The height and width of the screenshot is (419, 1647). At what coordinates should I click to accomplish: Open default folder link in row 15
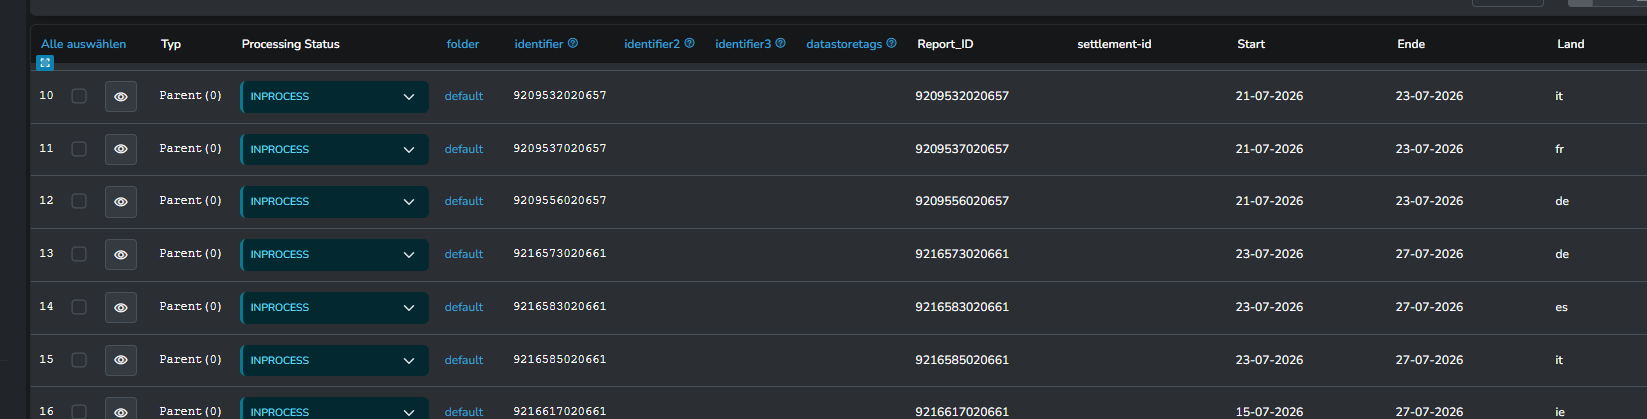(464, 360)
